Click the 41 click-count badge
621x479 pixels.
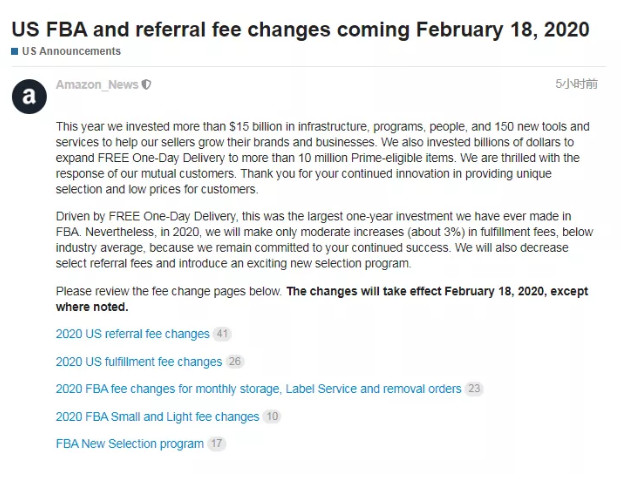click(x=222, y=334)
